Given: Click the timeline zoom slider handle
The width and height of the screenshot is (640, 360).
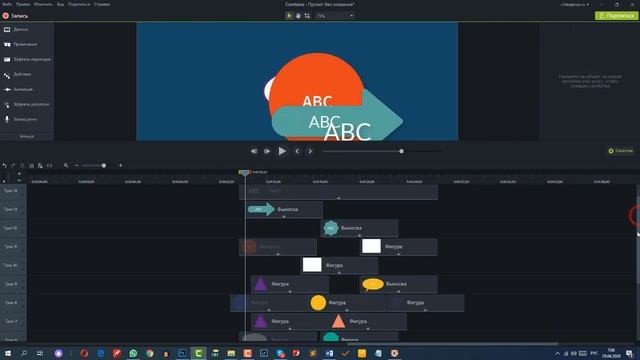Looking at the screenshot, I should click(x=104, y=165).
